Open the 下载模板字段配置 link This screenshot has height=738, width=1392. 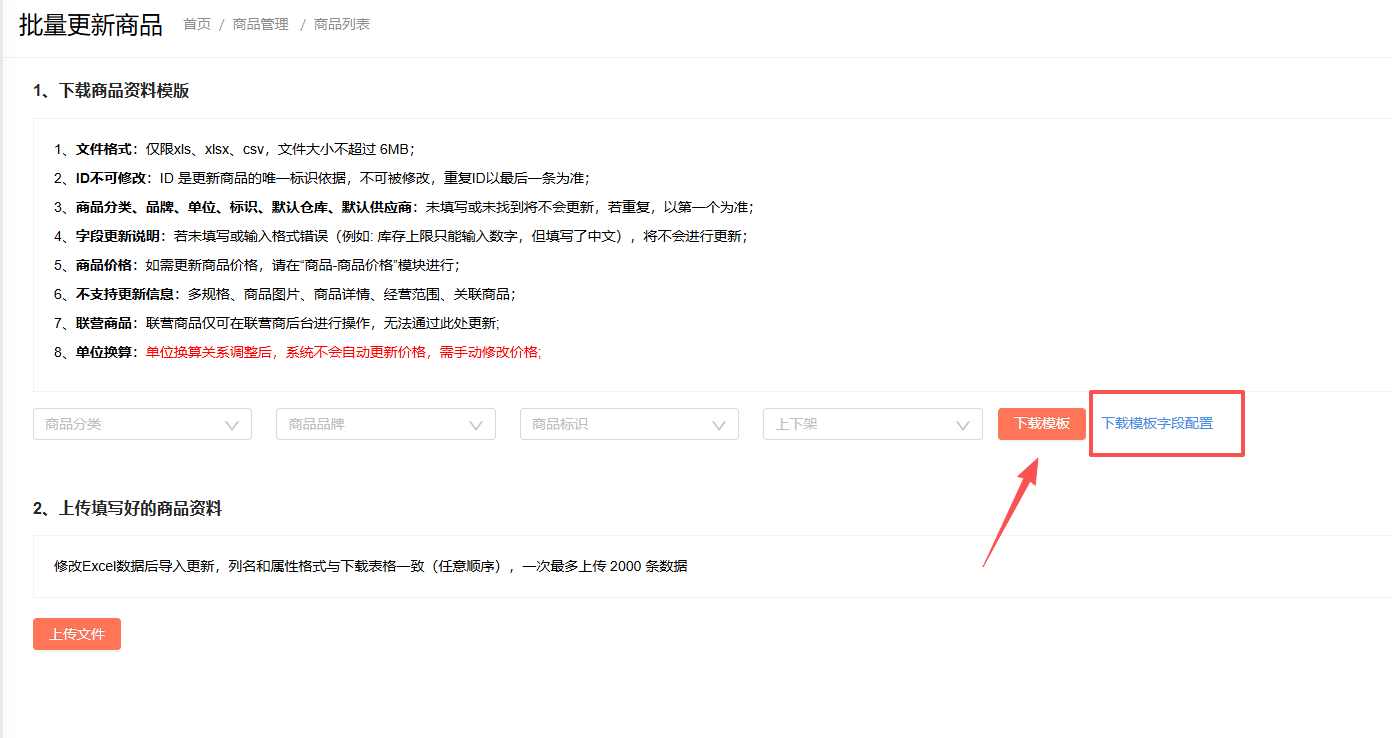point(1157,424)
